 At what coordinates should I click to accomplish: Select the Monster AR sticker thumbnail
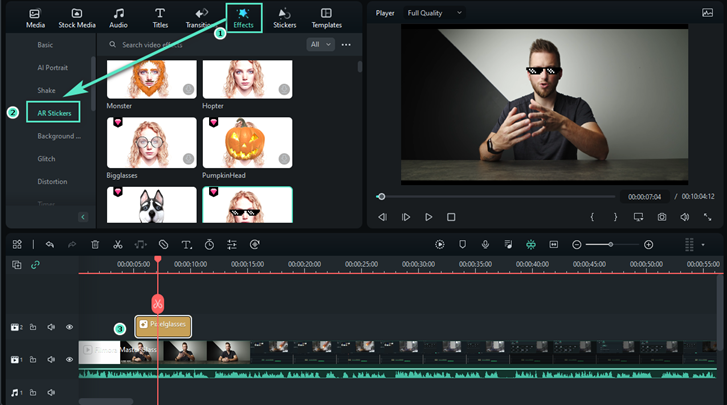tap(152, 79)
